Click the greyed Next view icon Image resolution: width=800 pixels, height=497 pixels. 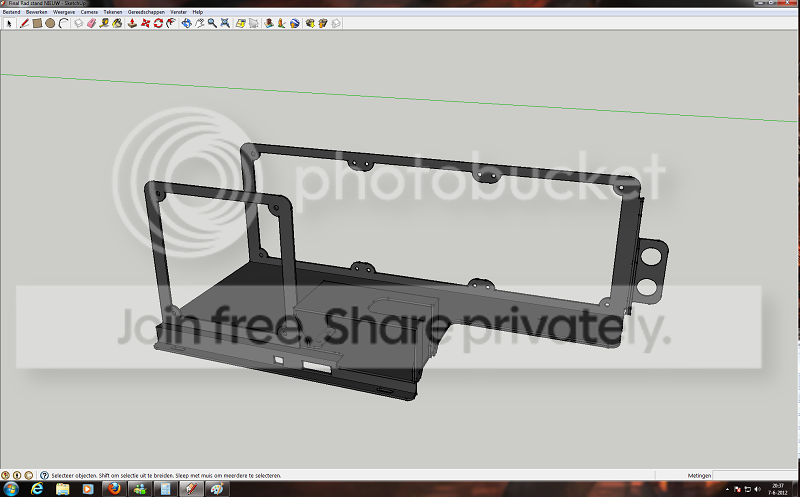click(x=254, y=23)
